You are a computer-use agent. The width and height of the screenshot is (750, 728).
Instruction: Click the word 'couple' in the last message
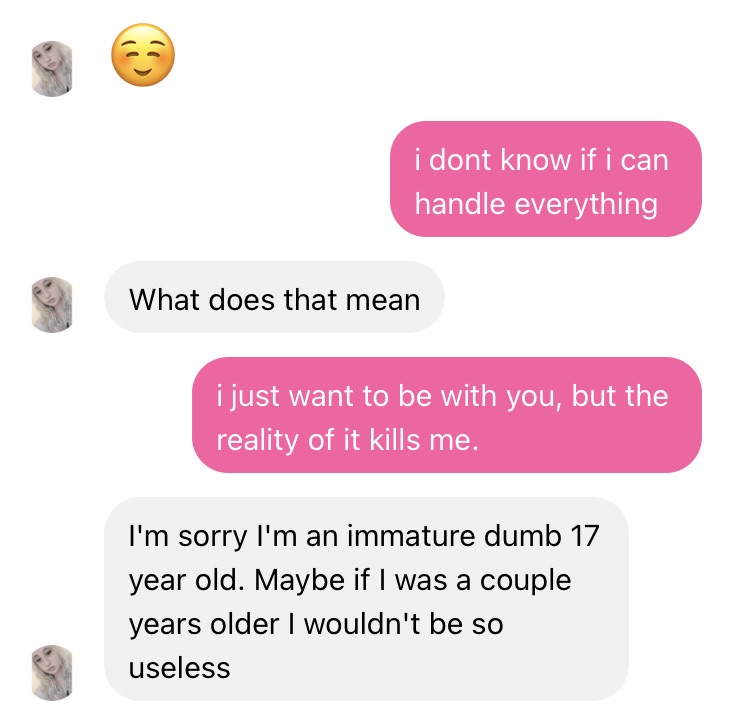point(526,582)
